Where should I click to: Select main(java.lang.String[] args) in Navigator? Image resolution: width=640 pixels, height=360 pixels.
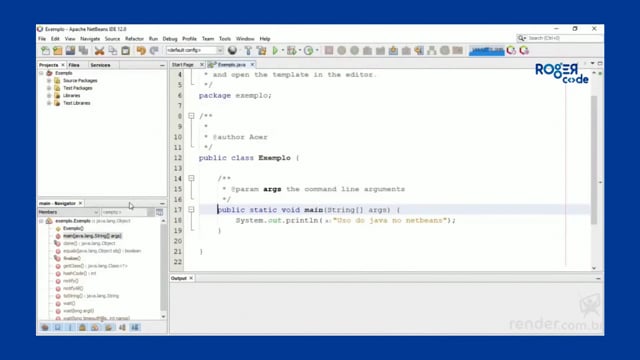pos(92,236)
